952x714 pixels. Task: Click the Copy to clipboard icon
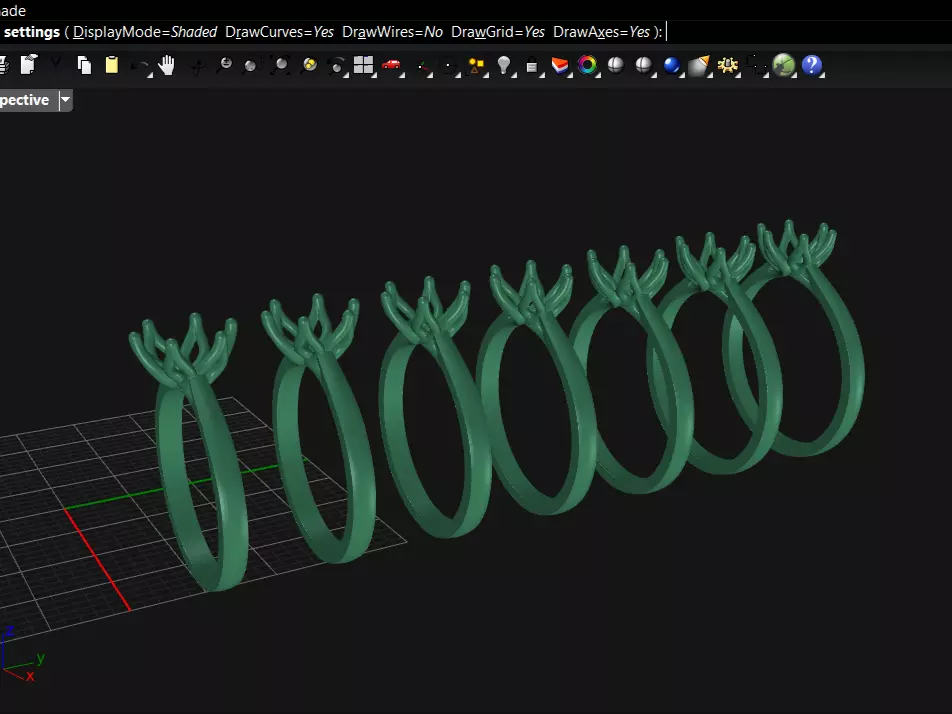[84, 65]
